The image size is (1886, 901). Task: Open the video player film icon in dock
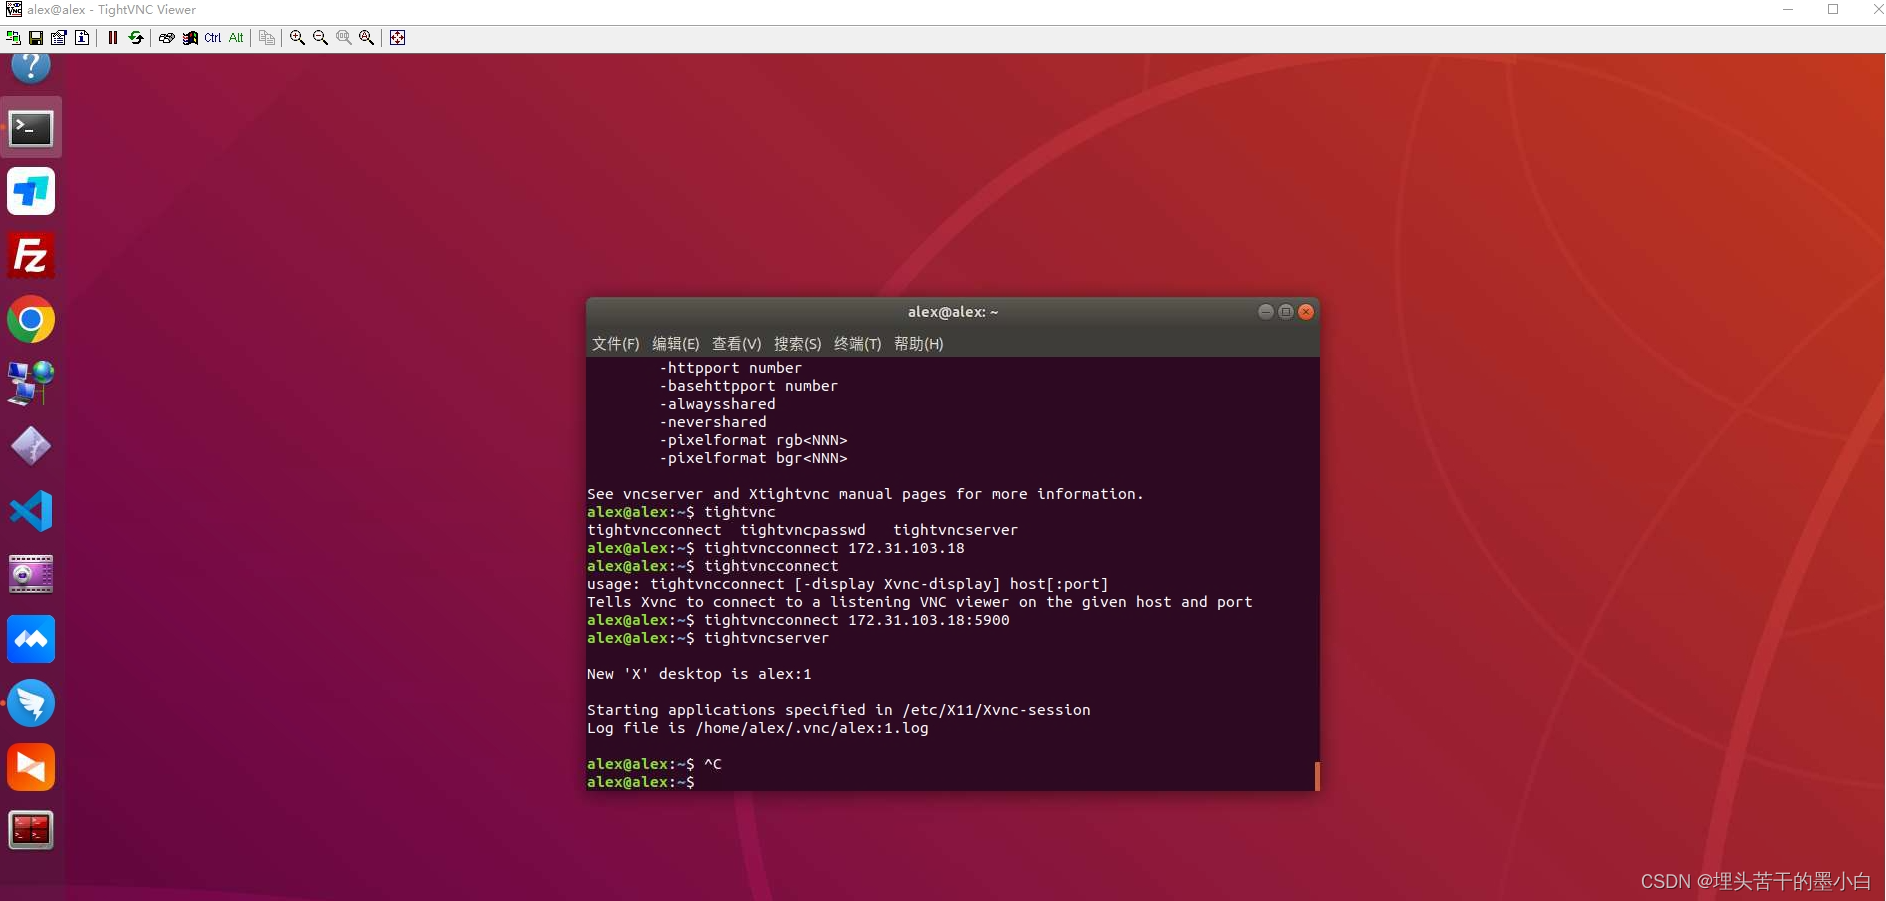(31, 575)
